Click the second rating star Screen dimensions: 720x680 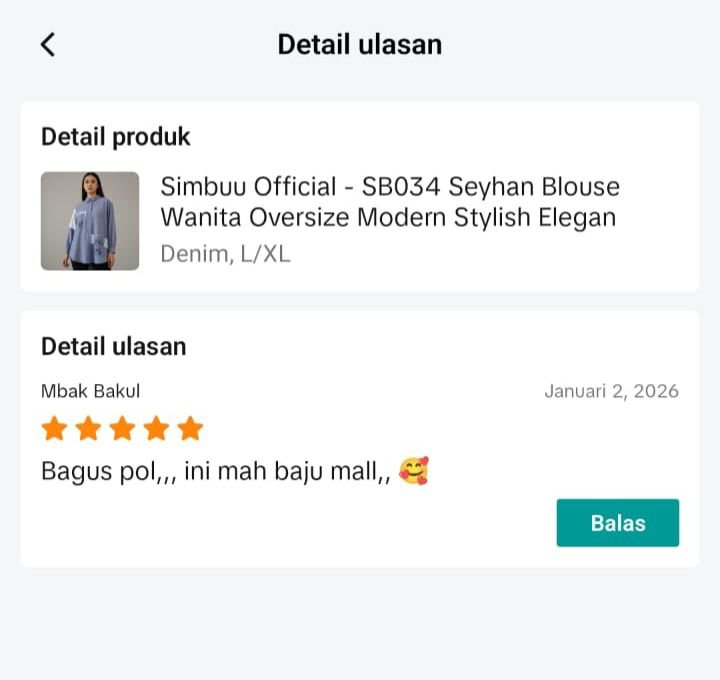coord(88,428)
